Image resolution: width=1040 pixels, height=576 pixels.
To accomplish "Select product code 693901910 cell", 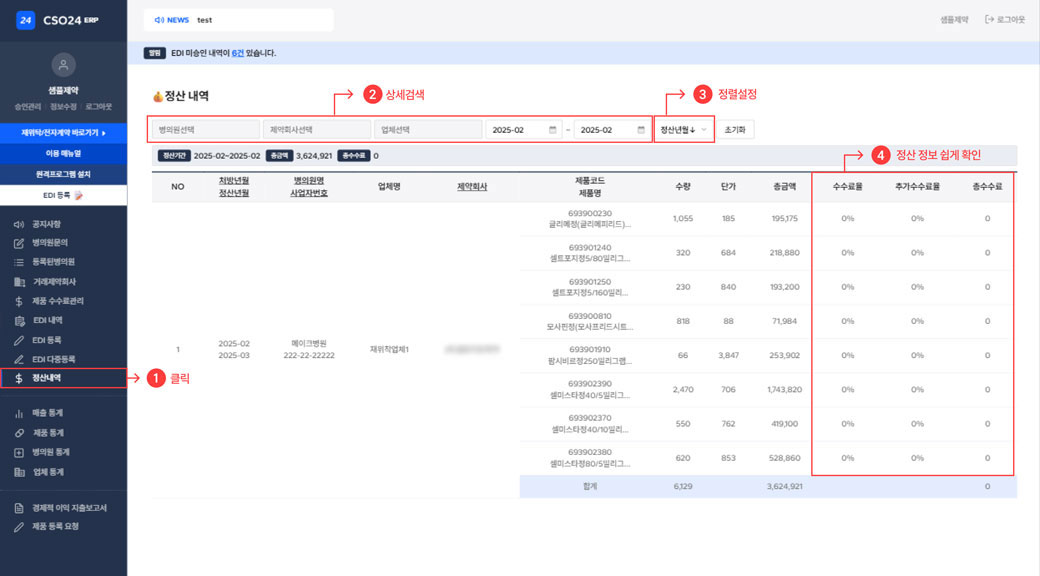I will click(x=590, y=350).
